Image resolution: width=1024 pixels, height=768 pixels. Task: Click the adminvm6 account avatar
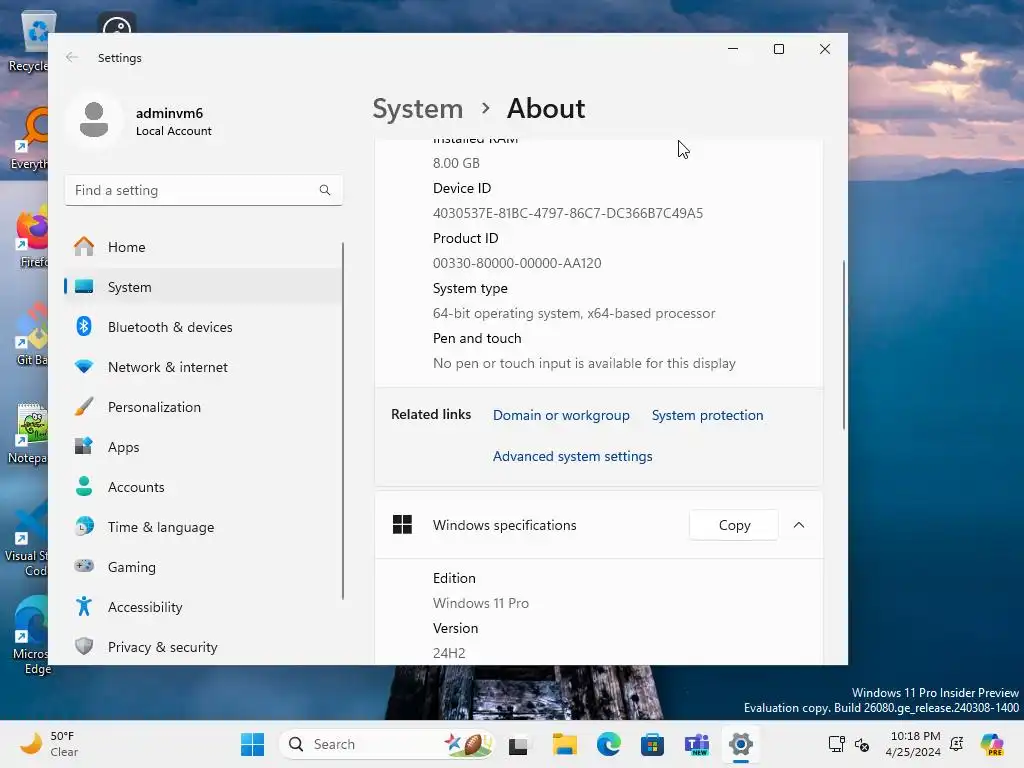pyautogui.click(x=93, y=120)
